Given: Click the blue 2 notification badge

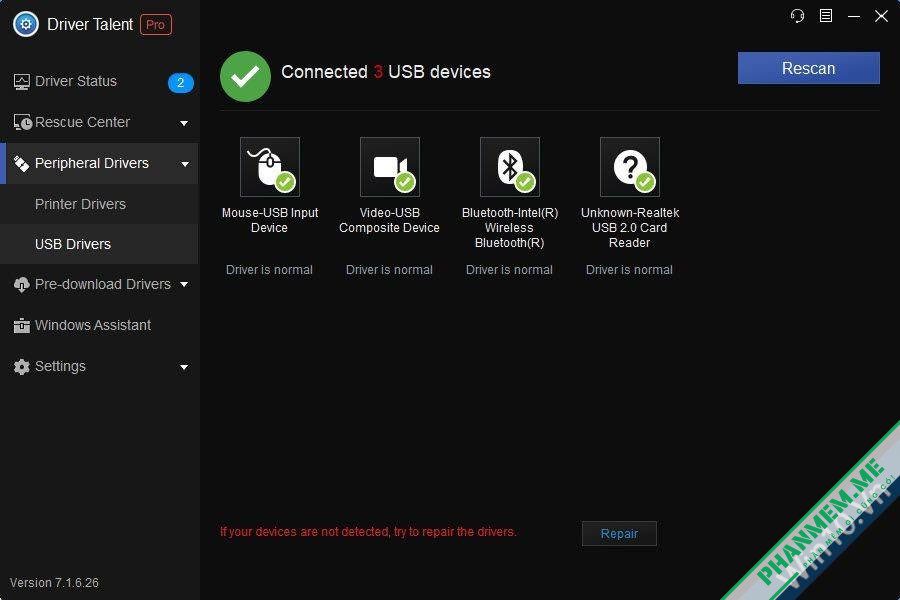Looking at the screenshot, I should 180,83.
